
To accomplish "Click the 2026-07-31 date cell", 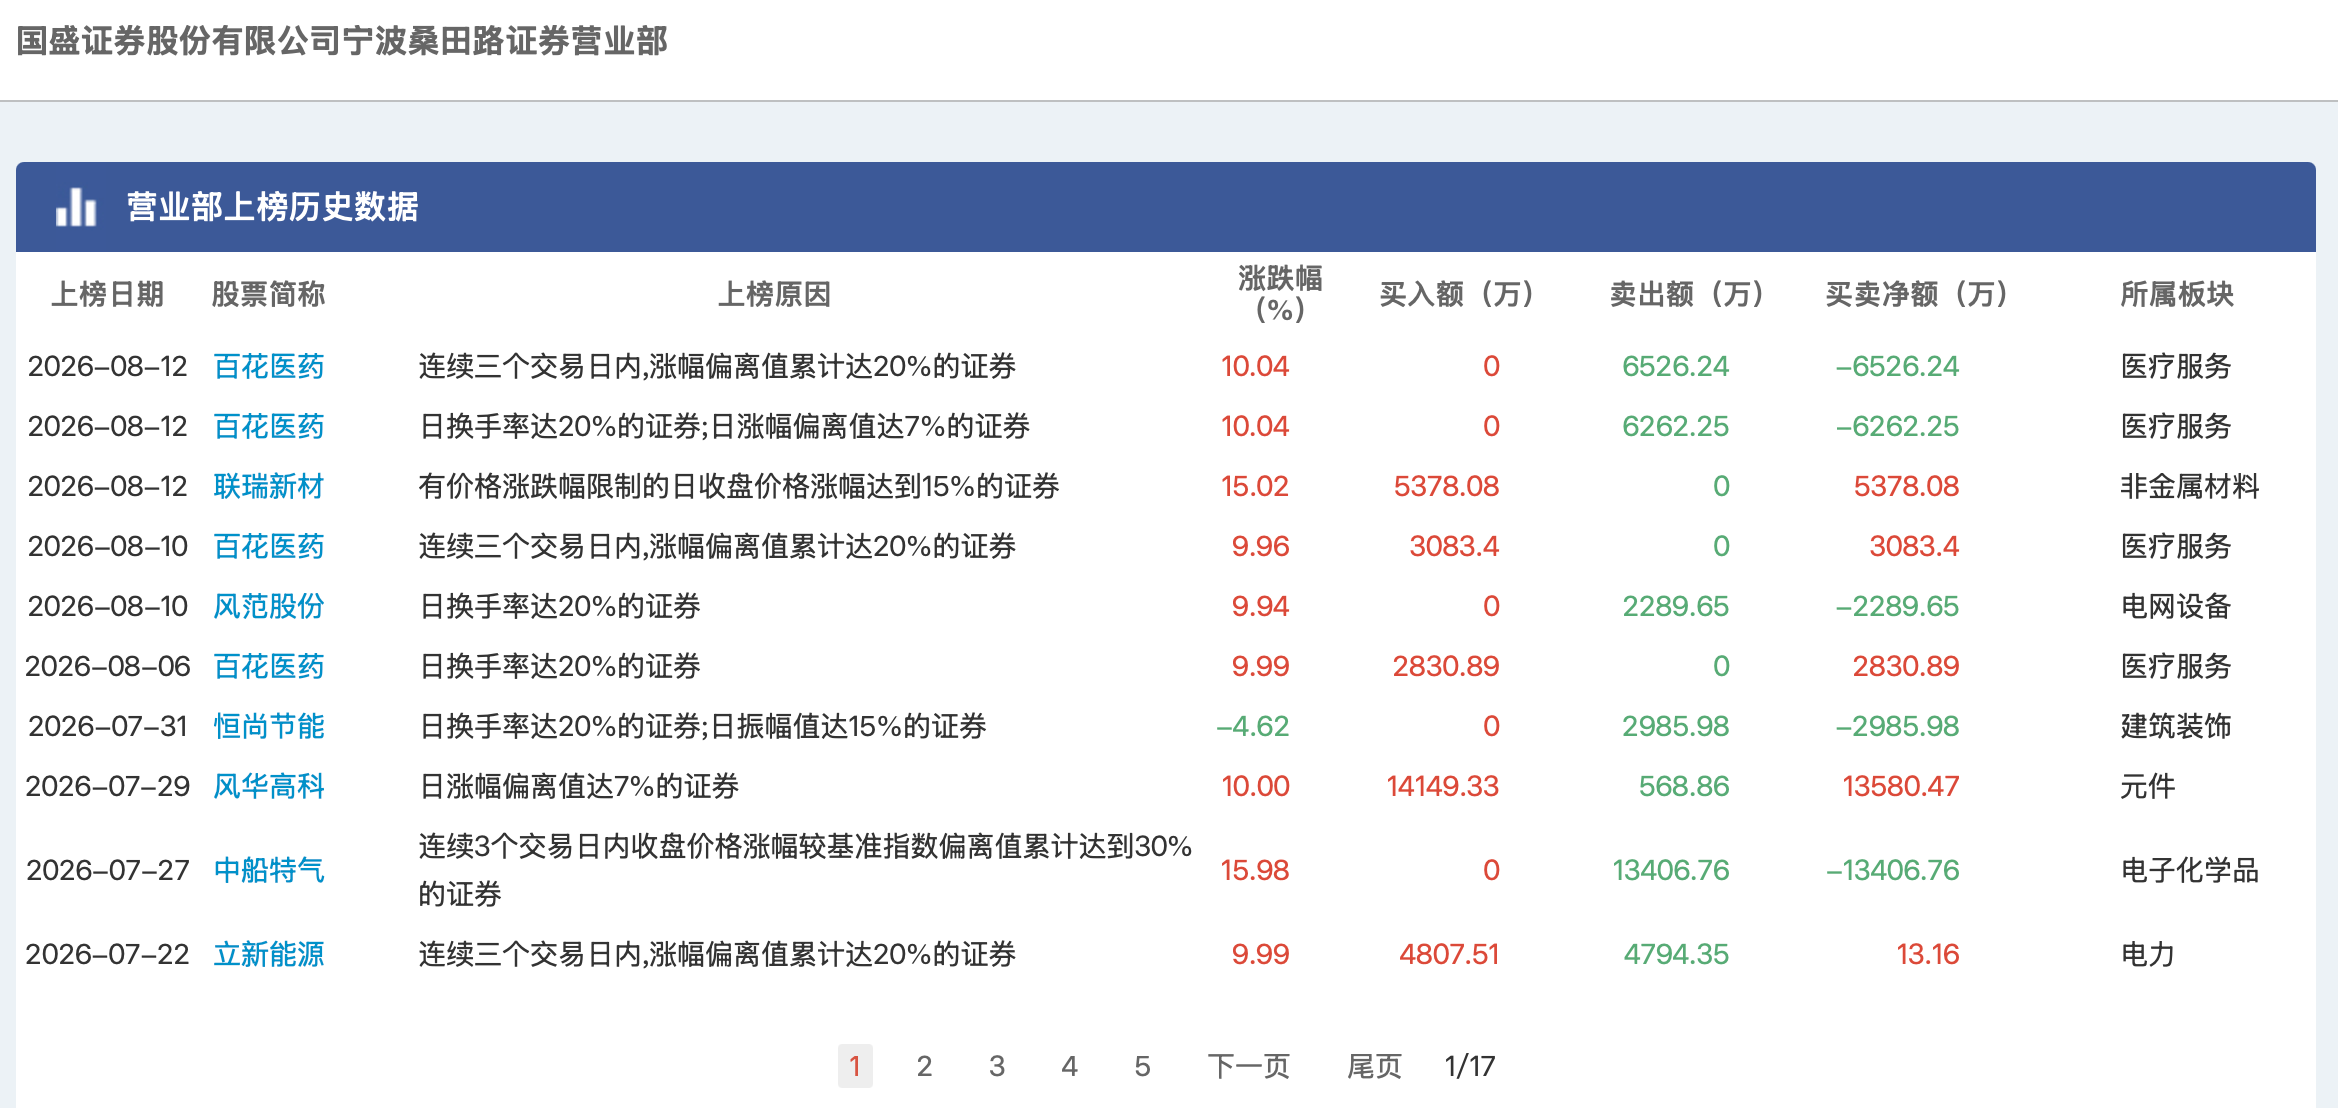I will (108, 726).
